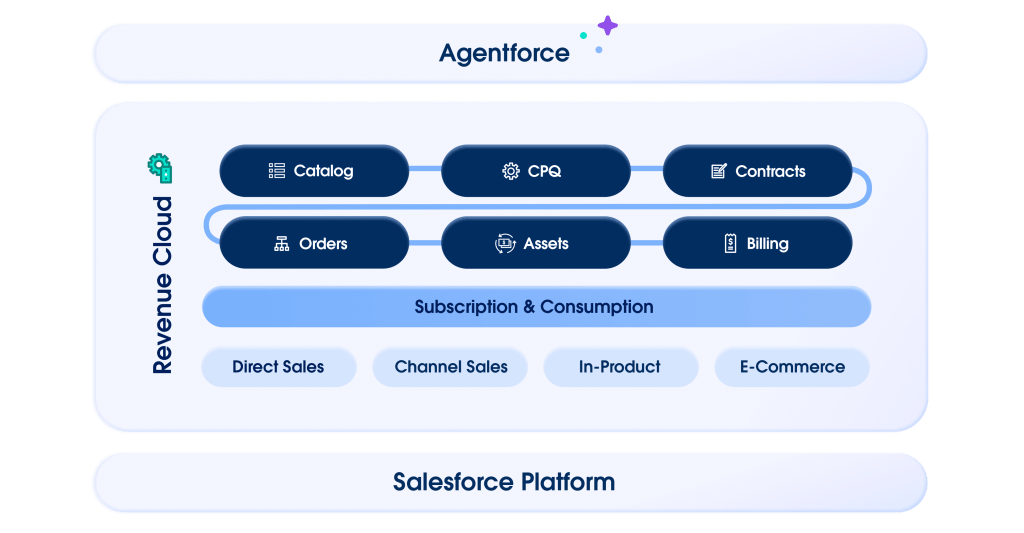
Task: Click the vertical Revenue Cloud label
Action: [x=162, y=285]
